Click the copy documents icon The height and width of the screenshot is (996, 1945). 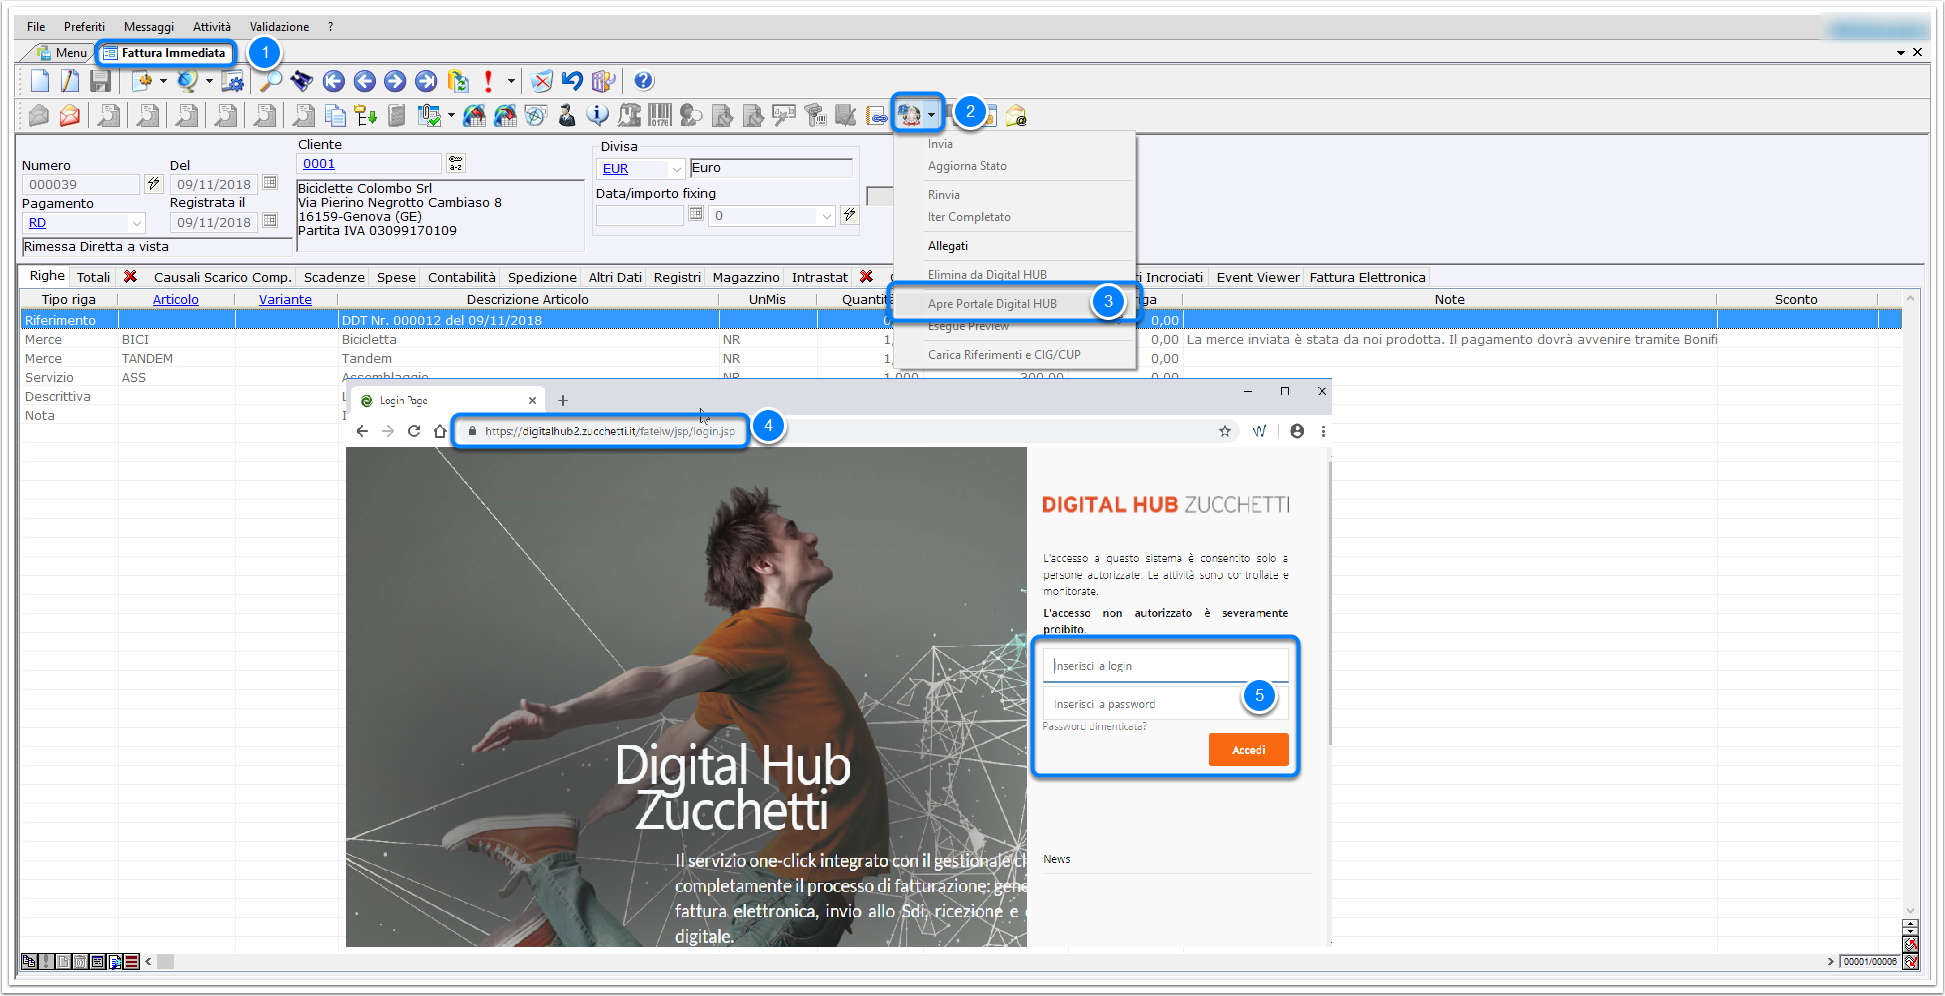tap(335, 116)
